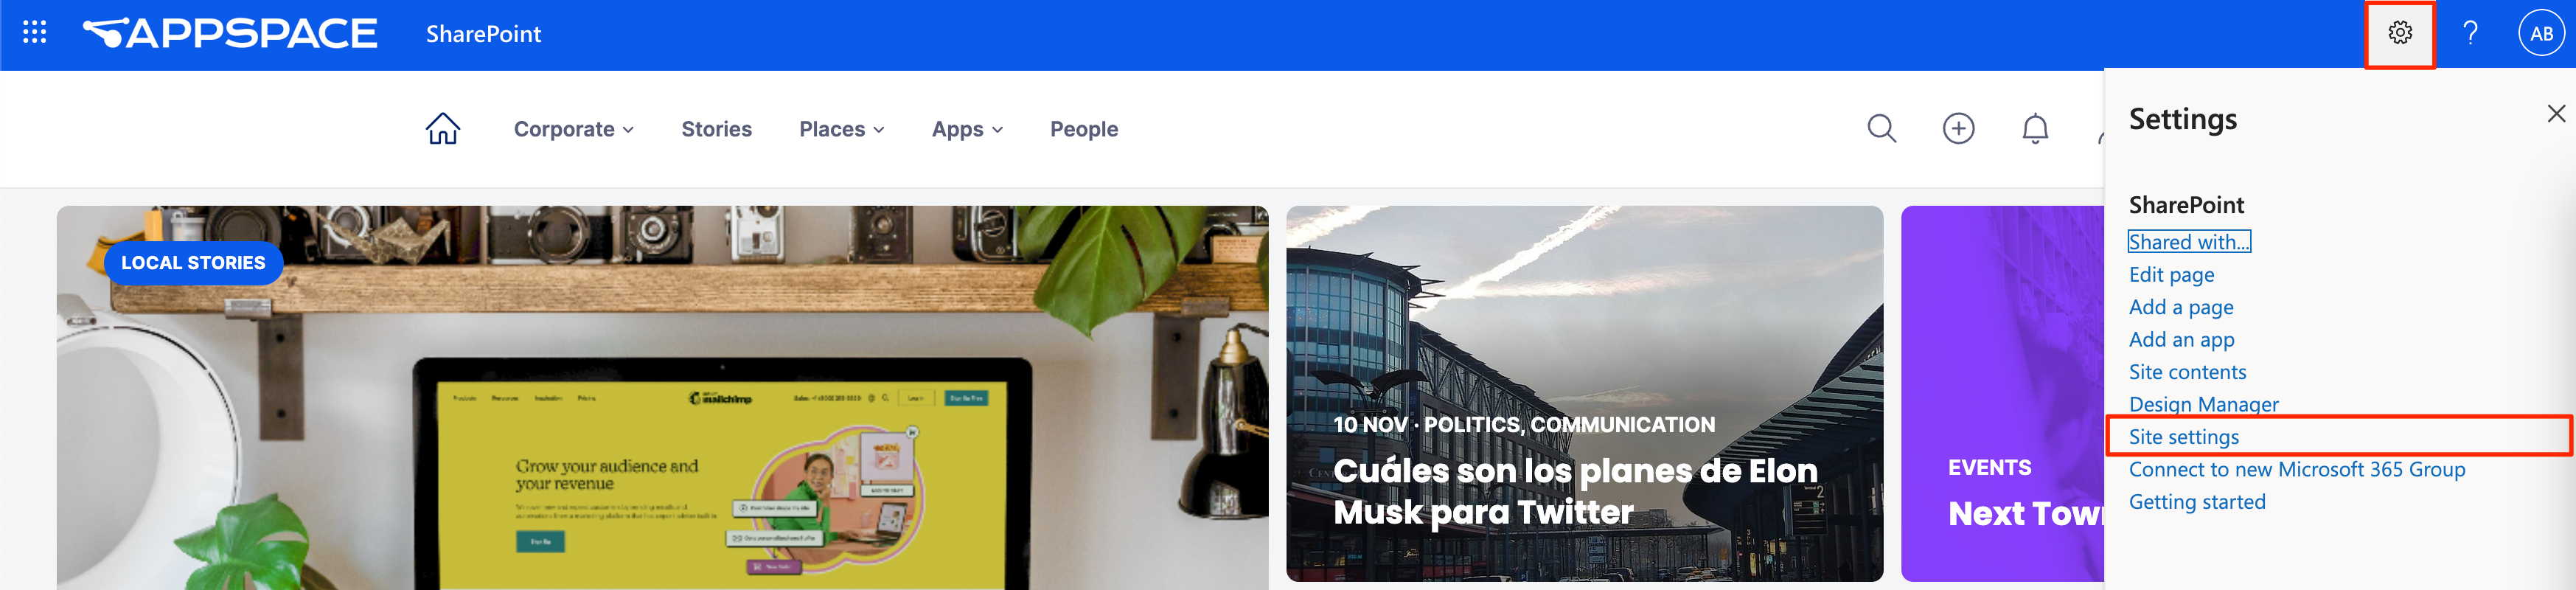
Task: Open the help question mark icon
Action: pos(2470,33)
